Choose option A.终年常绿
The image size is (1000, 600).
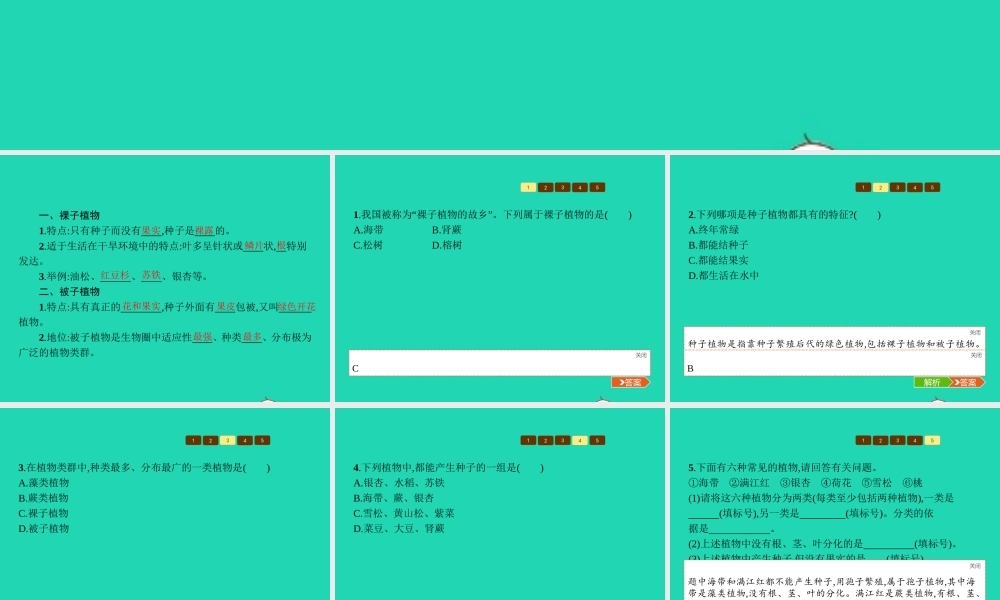click(x=714, y=230)
